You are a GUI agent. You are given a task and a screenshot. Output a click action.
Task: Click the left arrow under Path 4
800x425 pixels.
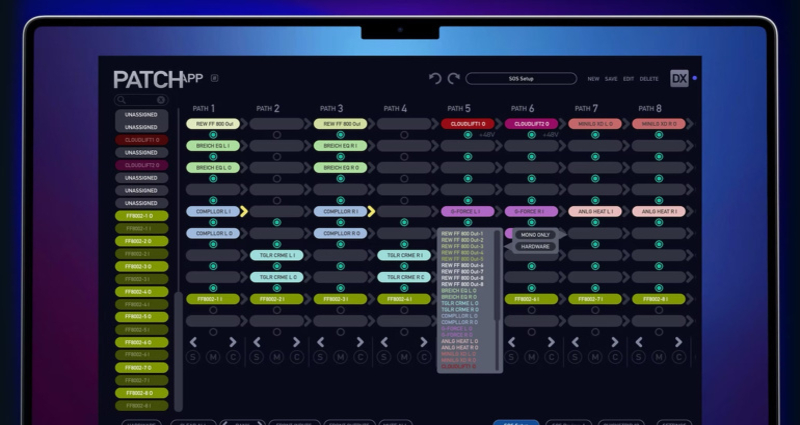384,342
